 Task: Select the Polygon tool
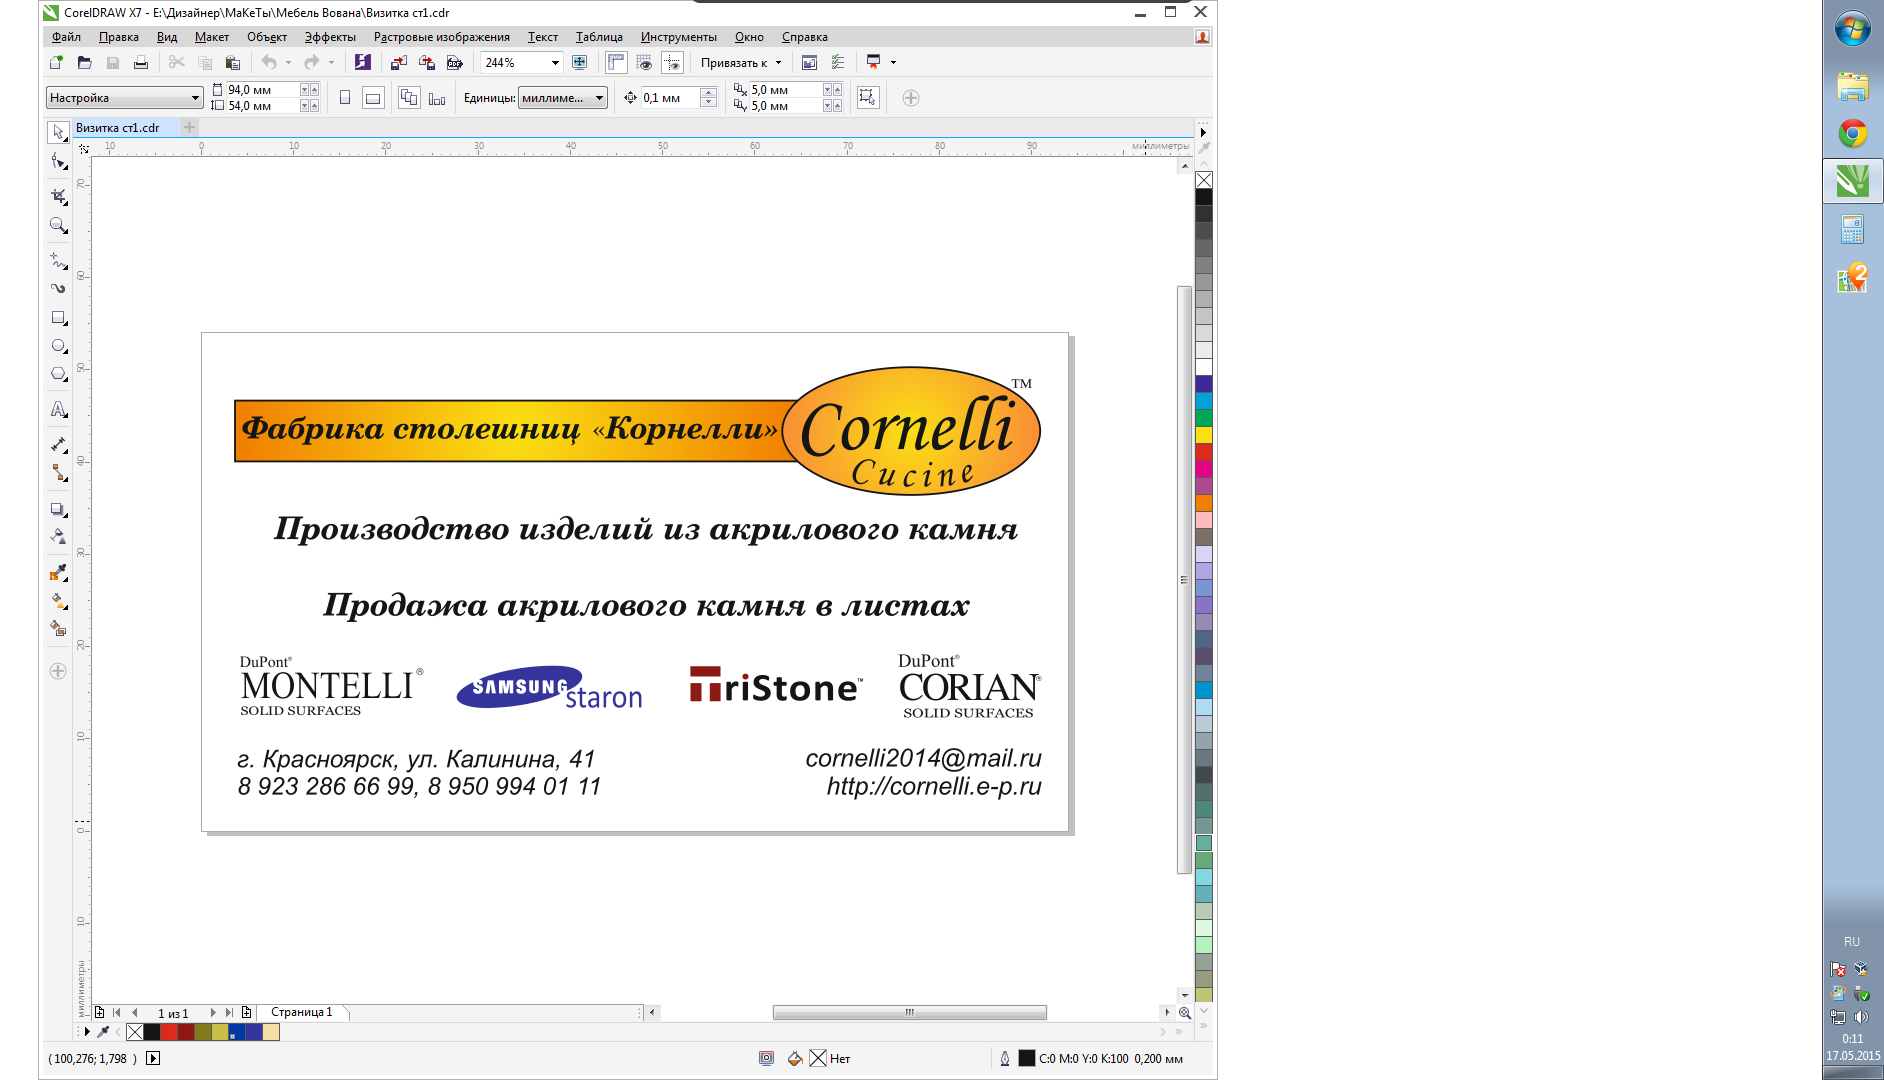(58, 374)
